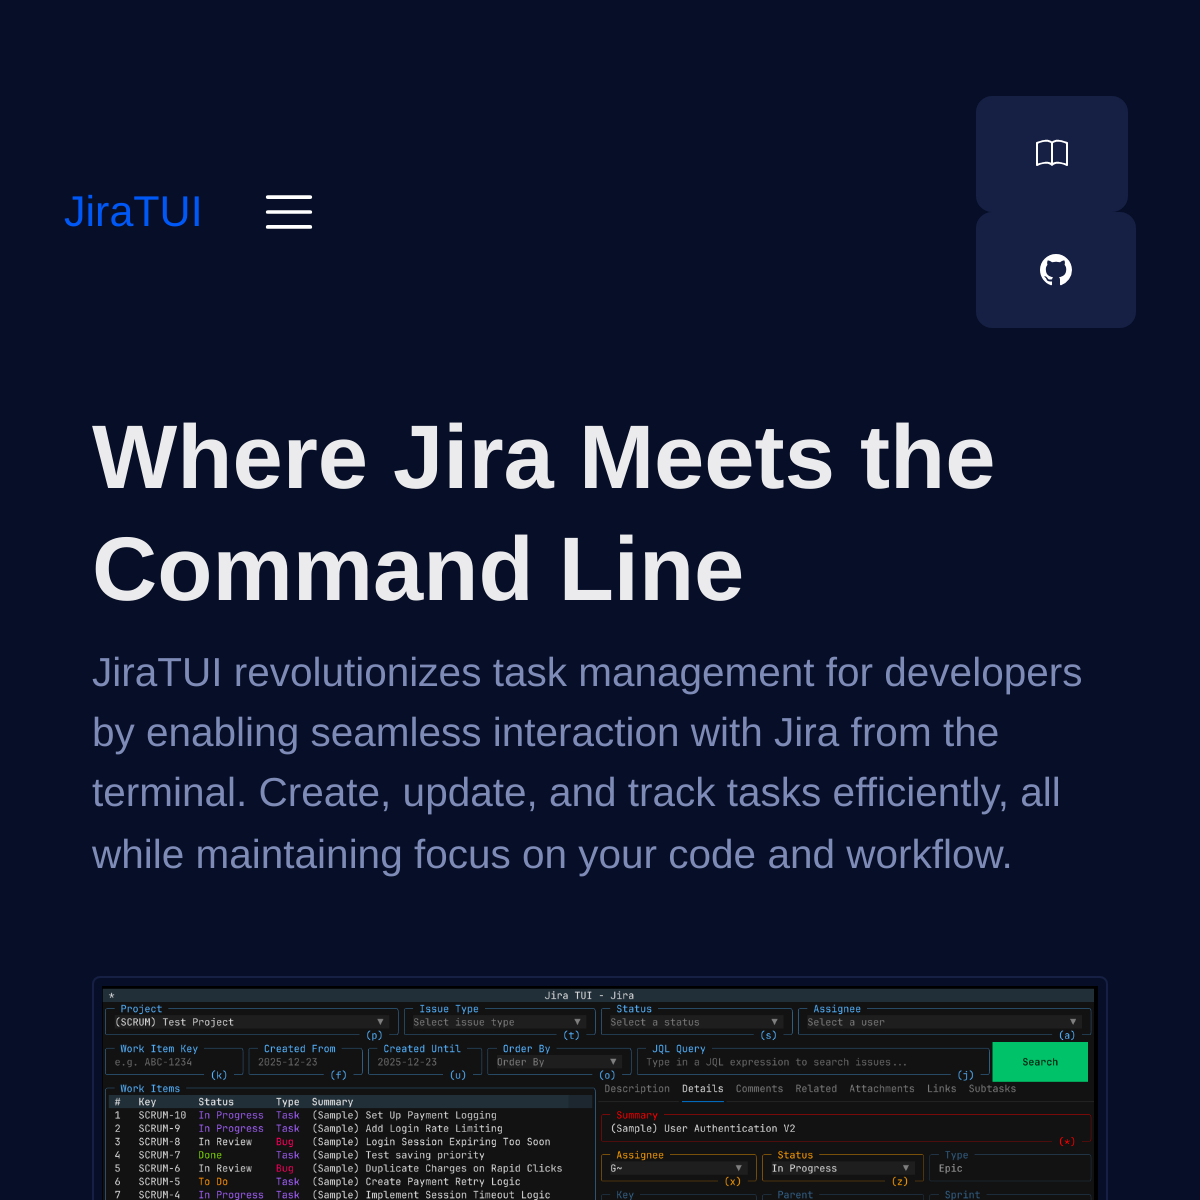Click the JiraTUI logo link
Screen dimensions: 1200x1200
[133, 212]
